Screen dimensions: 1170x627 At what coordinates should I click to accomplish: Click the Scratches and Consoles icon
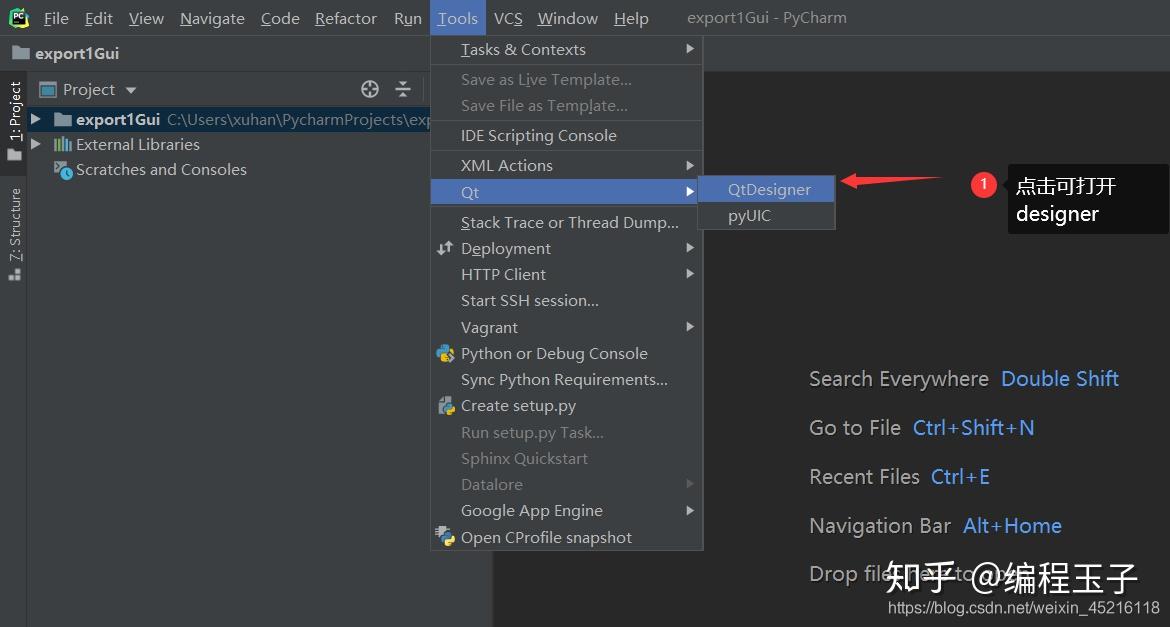point(63,170)
